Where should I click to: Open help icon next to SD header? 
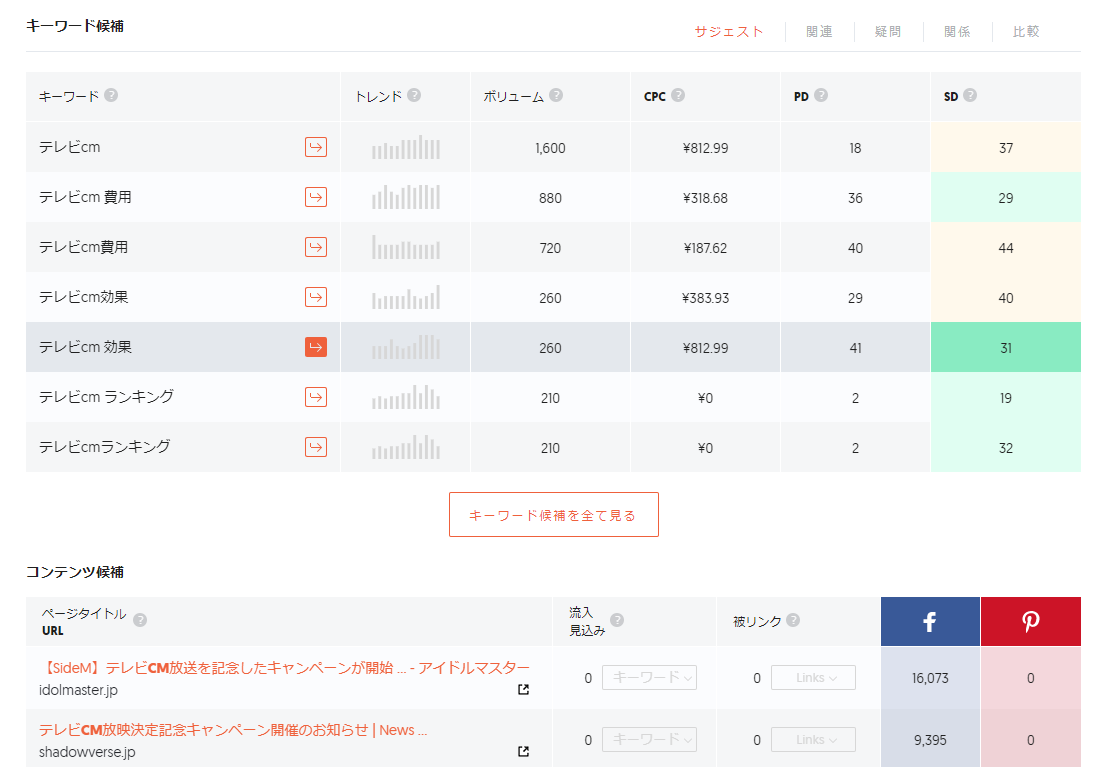(970, 95)
